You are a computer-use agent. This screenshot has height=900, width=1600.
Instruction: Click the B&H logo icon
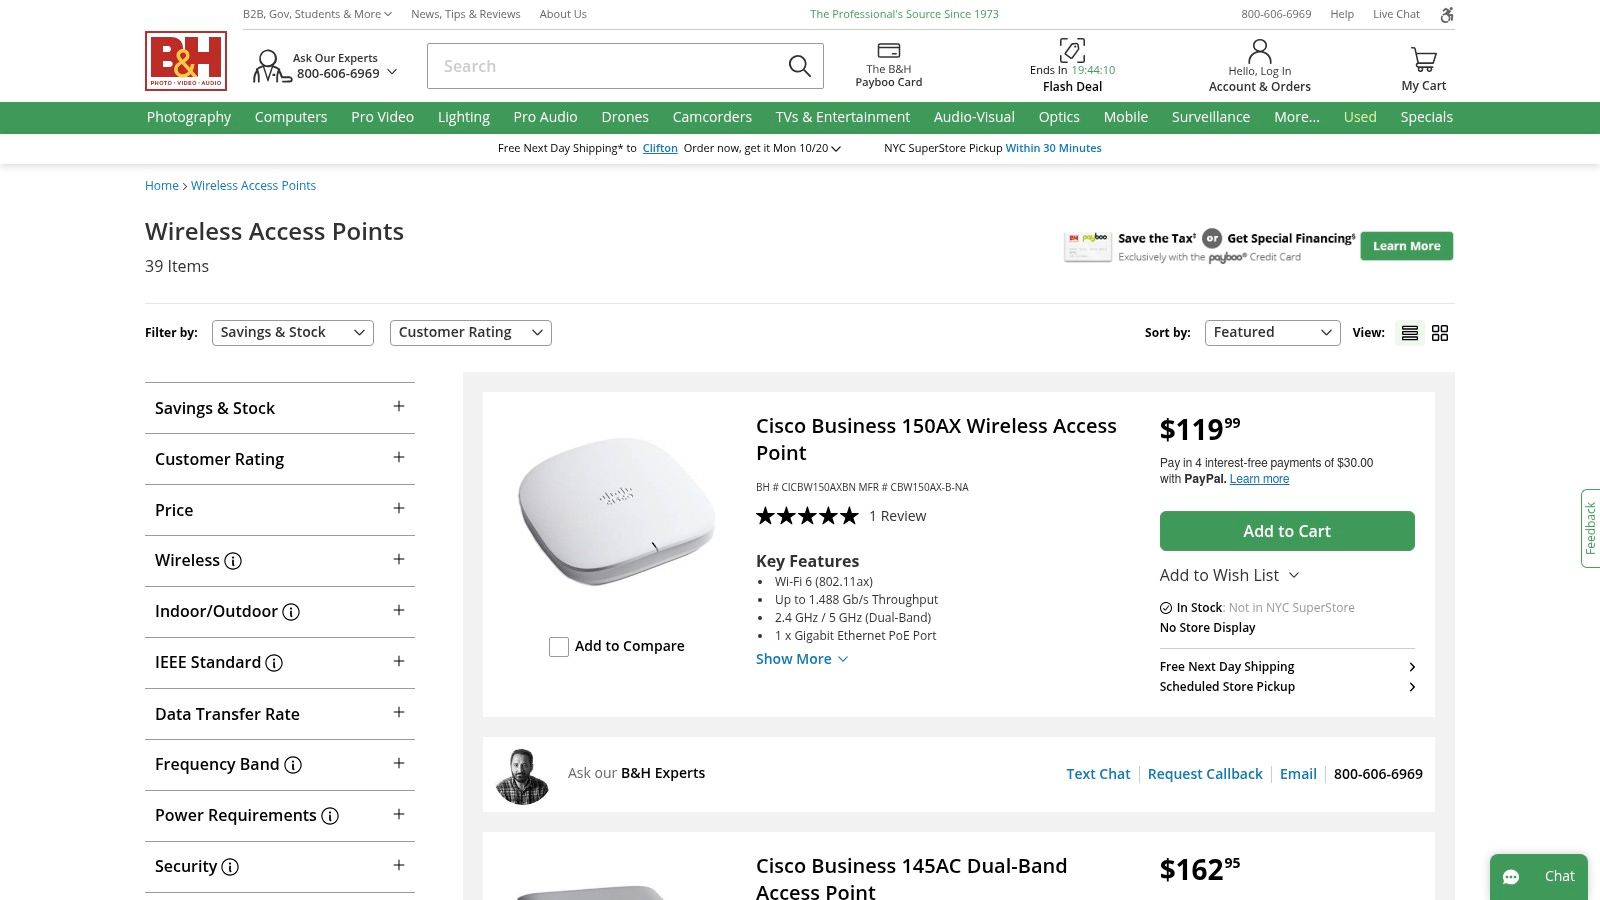186,61
